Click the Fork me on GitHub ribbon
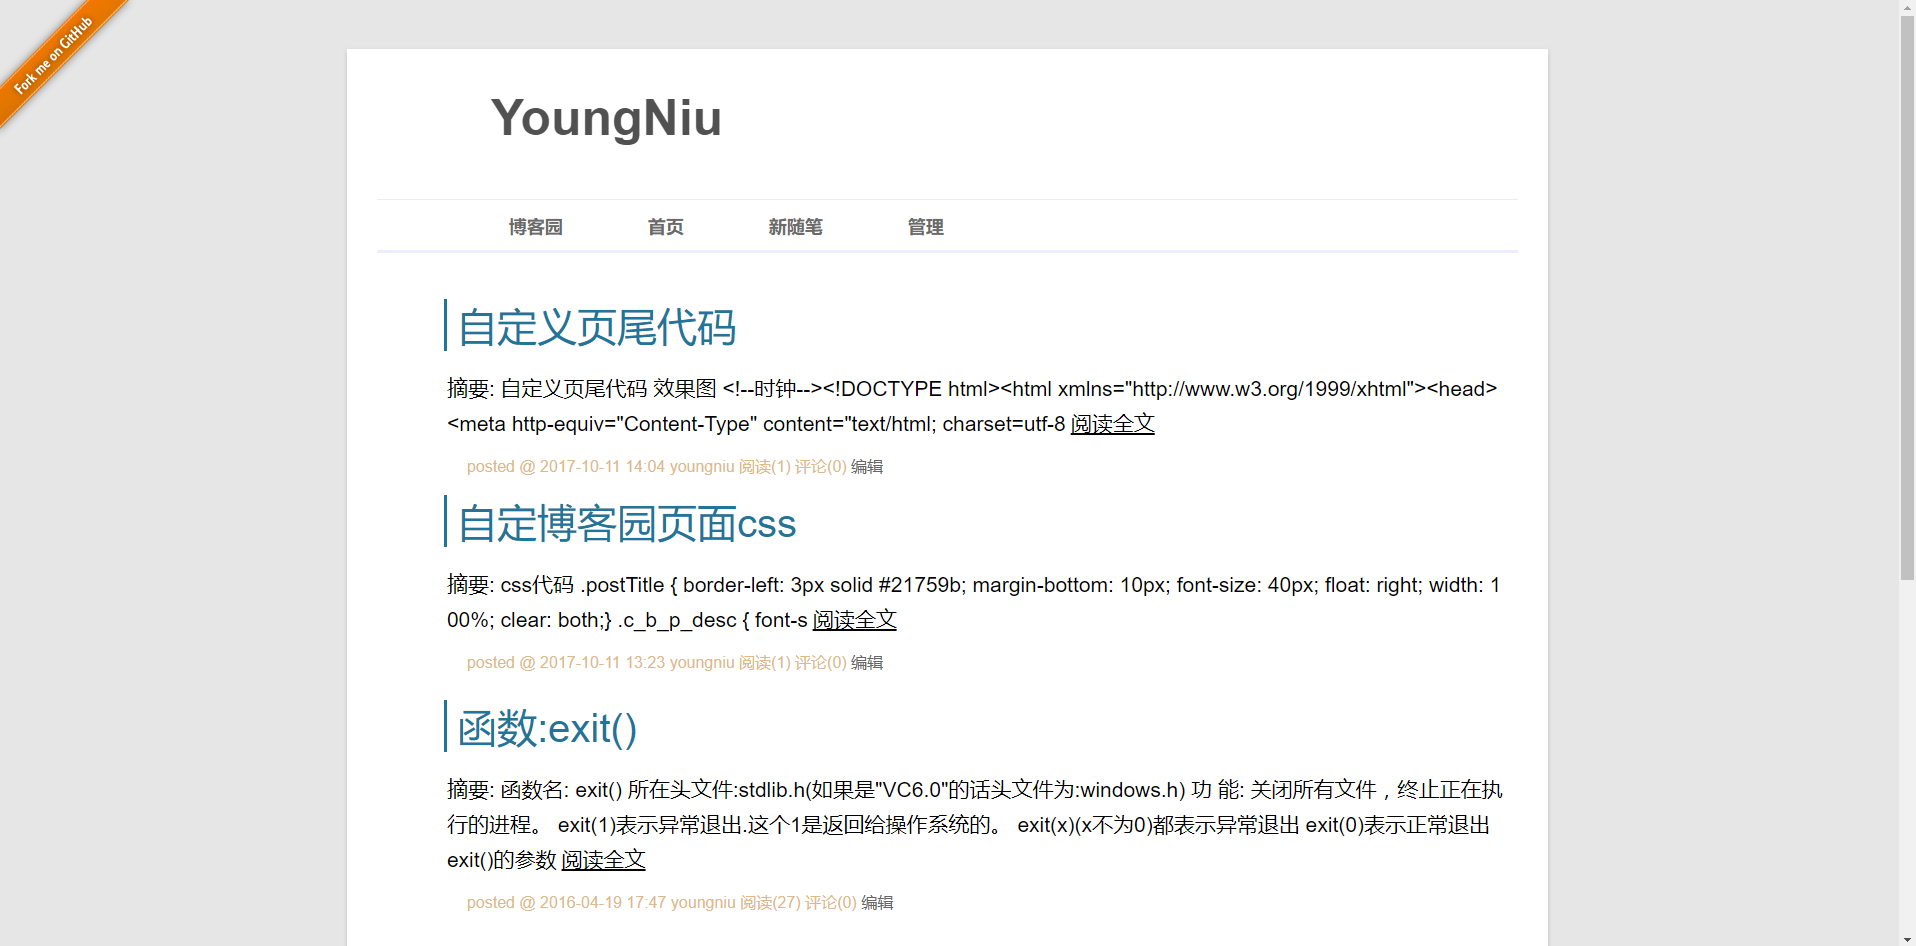This screenshot has width=1916, height=946. pyautogui.click(x=52, y=56)
